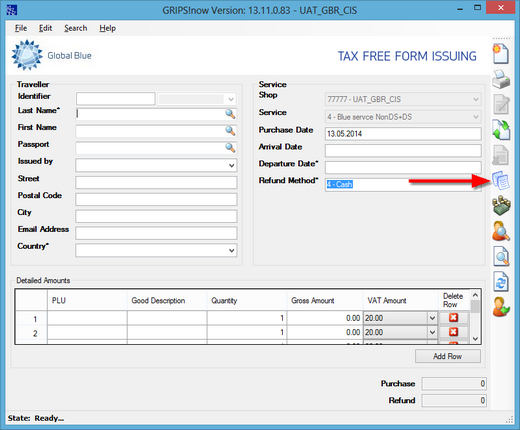Expand the Shop dropdown
The height and width of the screenshot is (430, 520).
pos(476,99)
